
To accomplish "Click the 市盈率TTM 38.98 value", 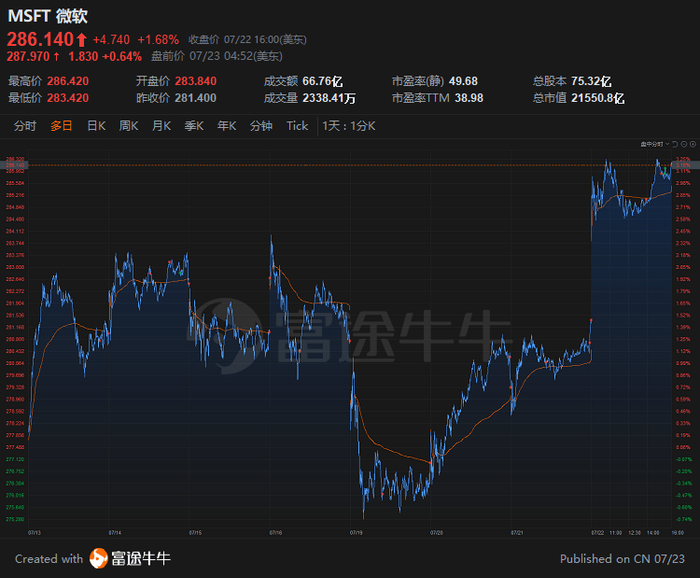I will click(469, 98).
